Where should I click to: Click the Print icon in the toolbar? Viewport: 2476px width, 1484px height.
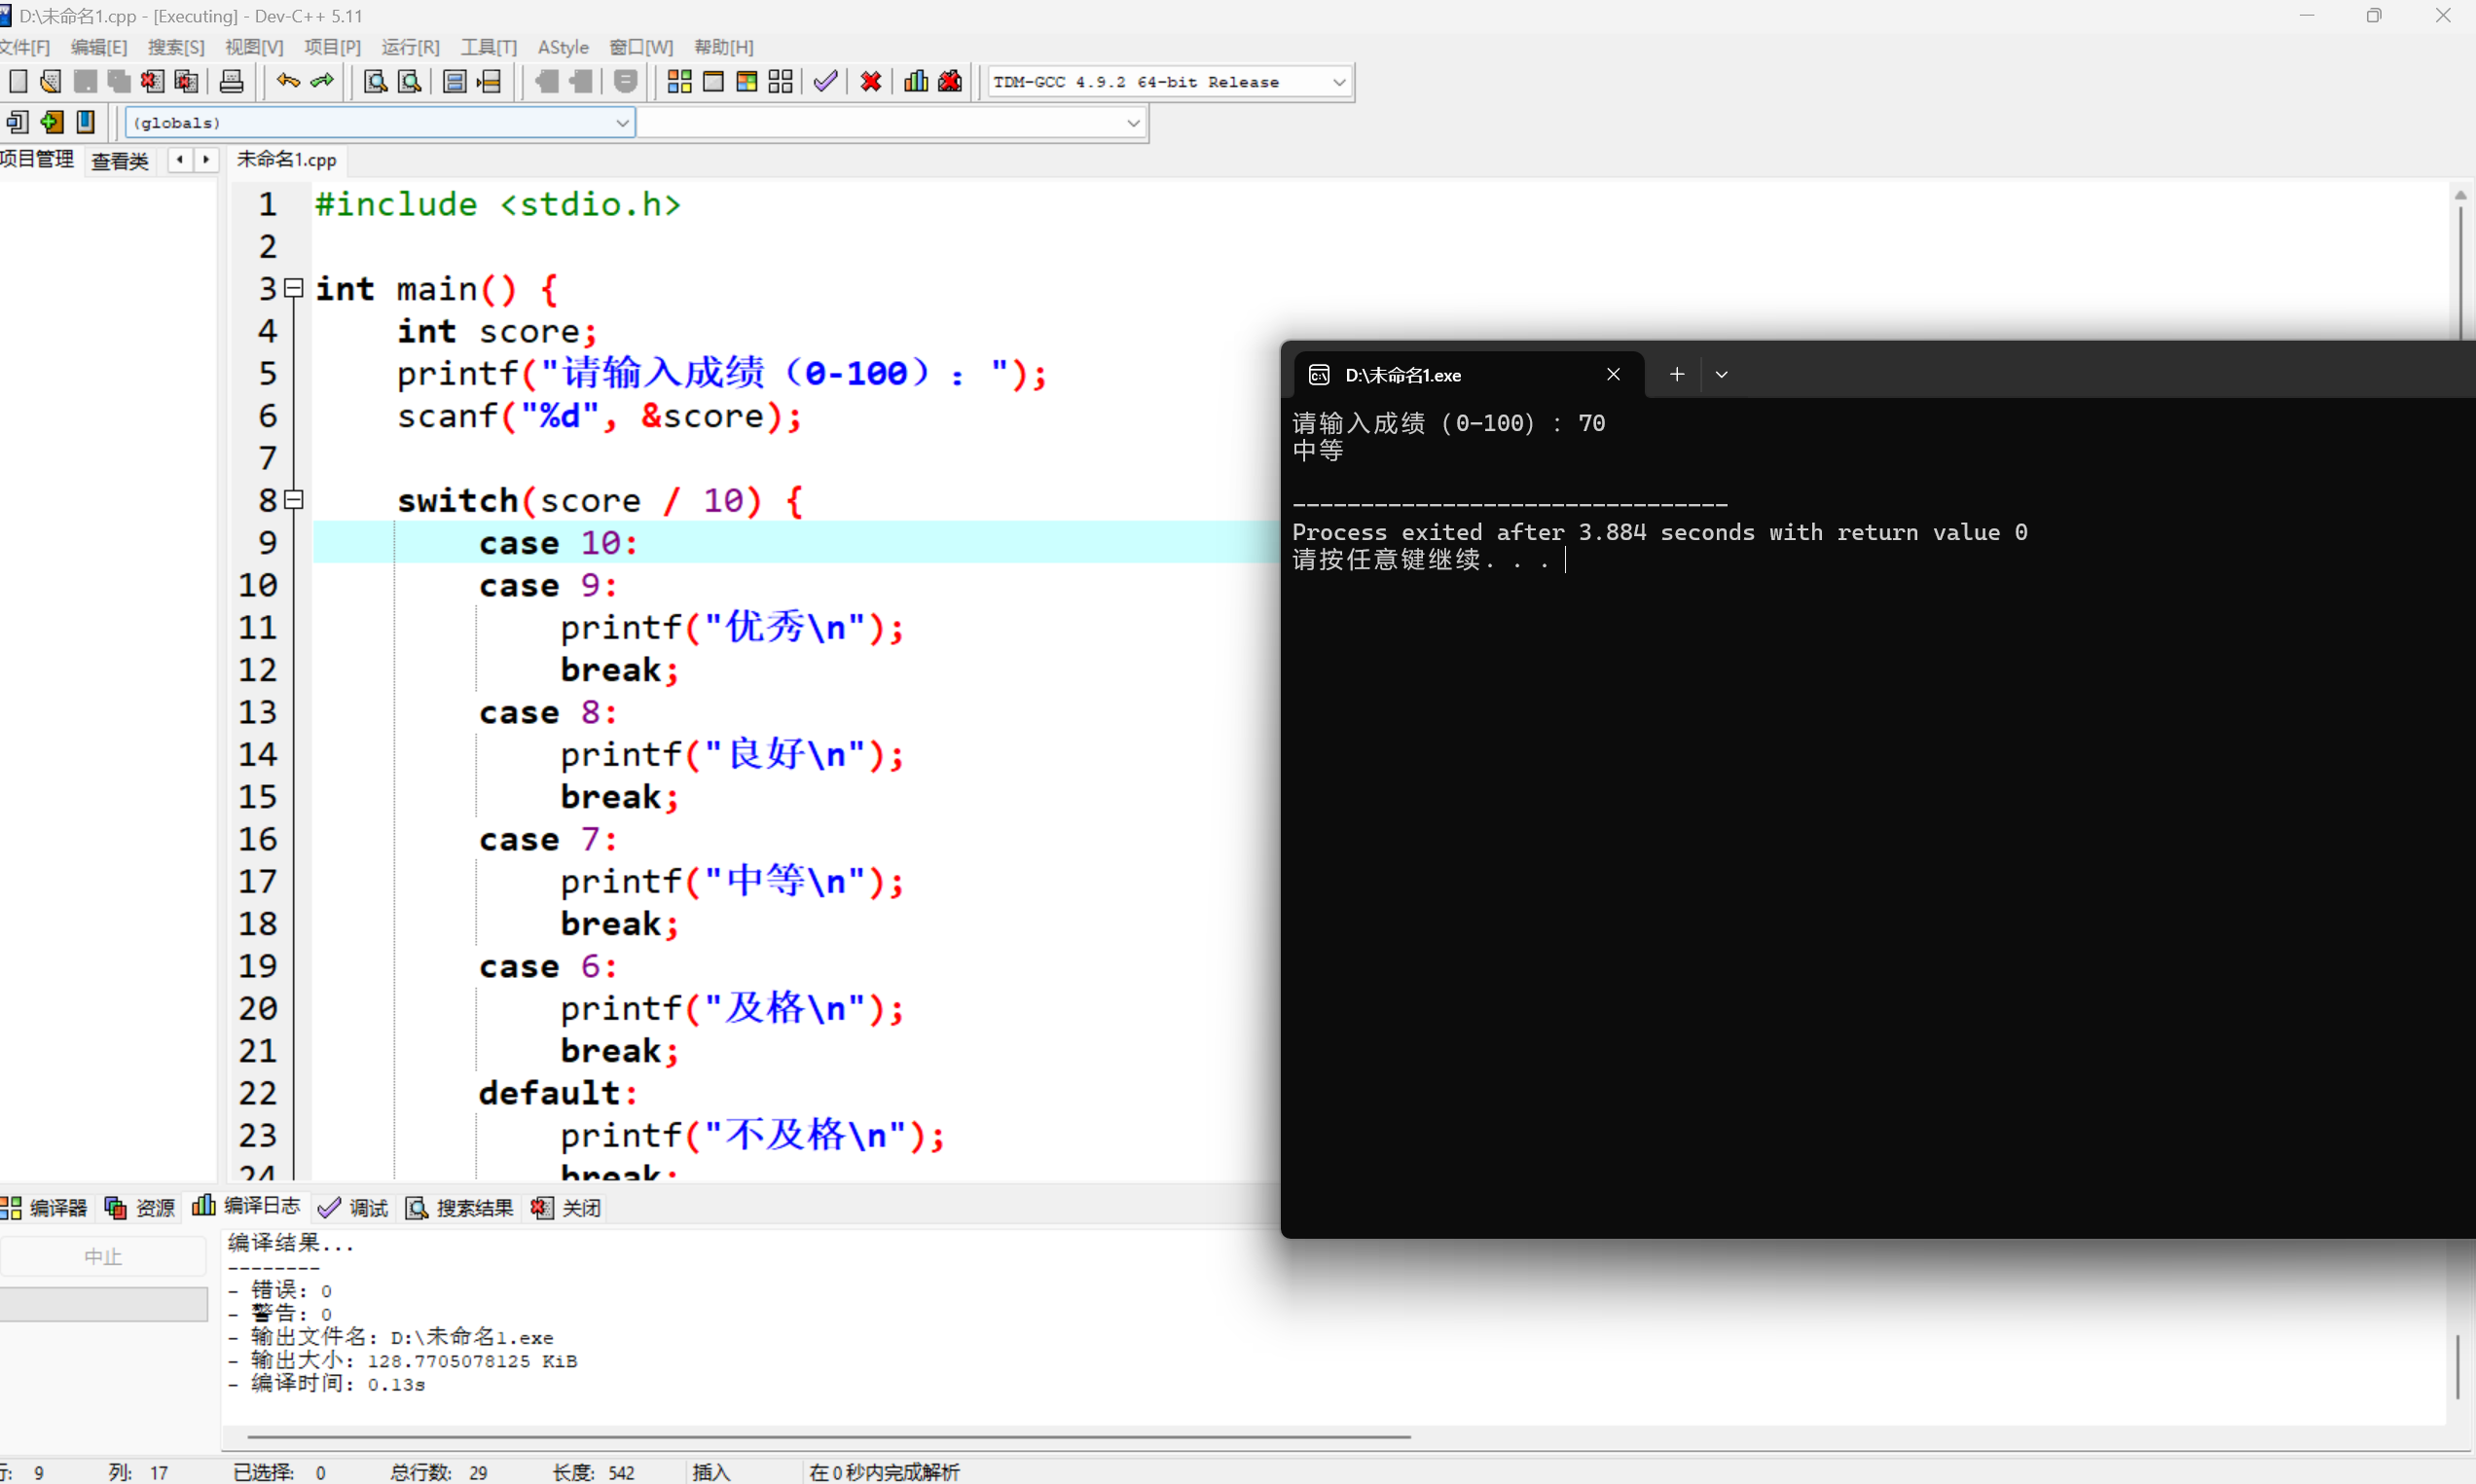(231, 82)
